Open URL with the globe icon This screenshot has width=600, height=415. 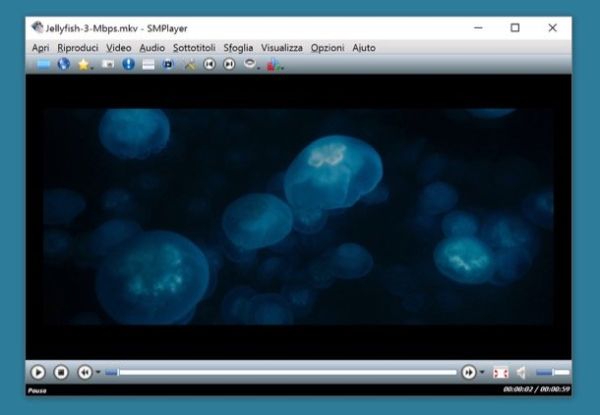64,64
